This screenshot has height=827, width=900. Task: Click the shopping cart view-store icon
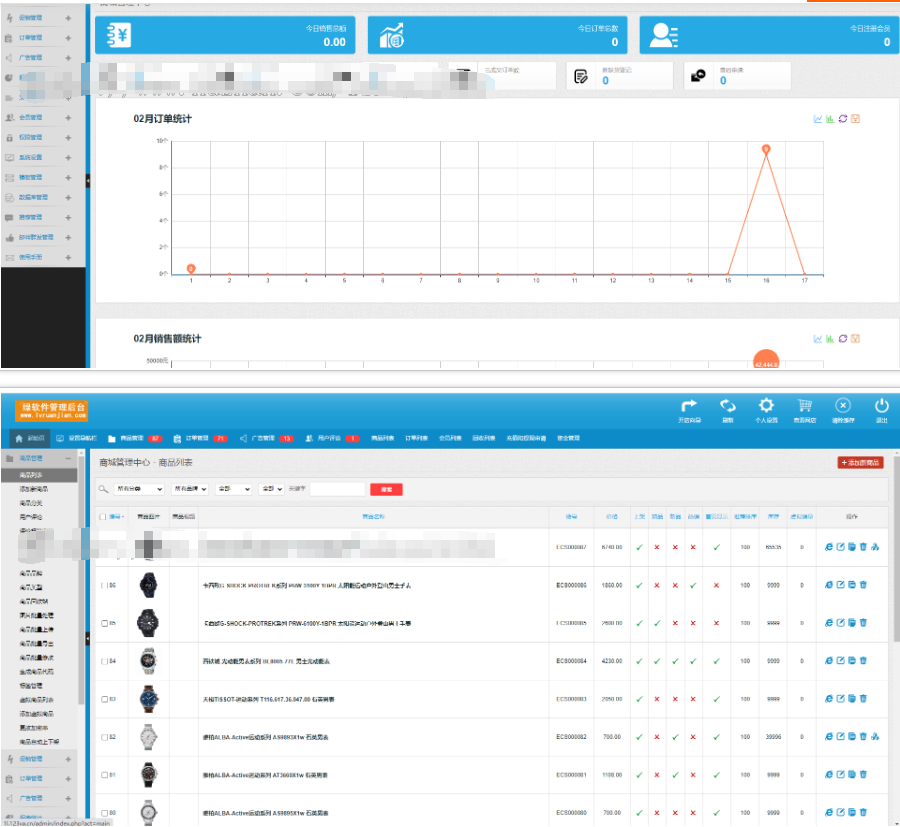tap(804, 409)
